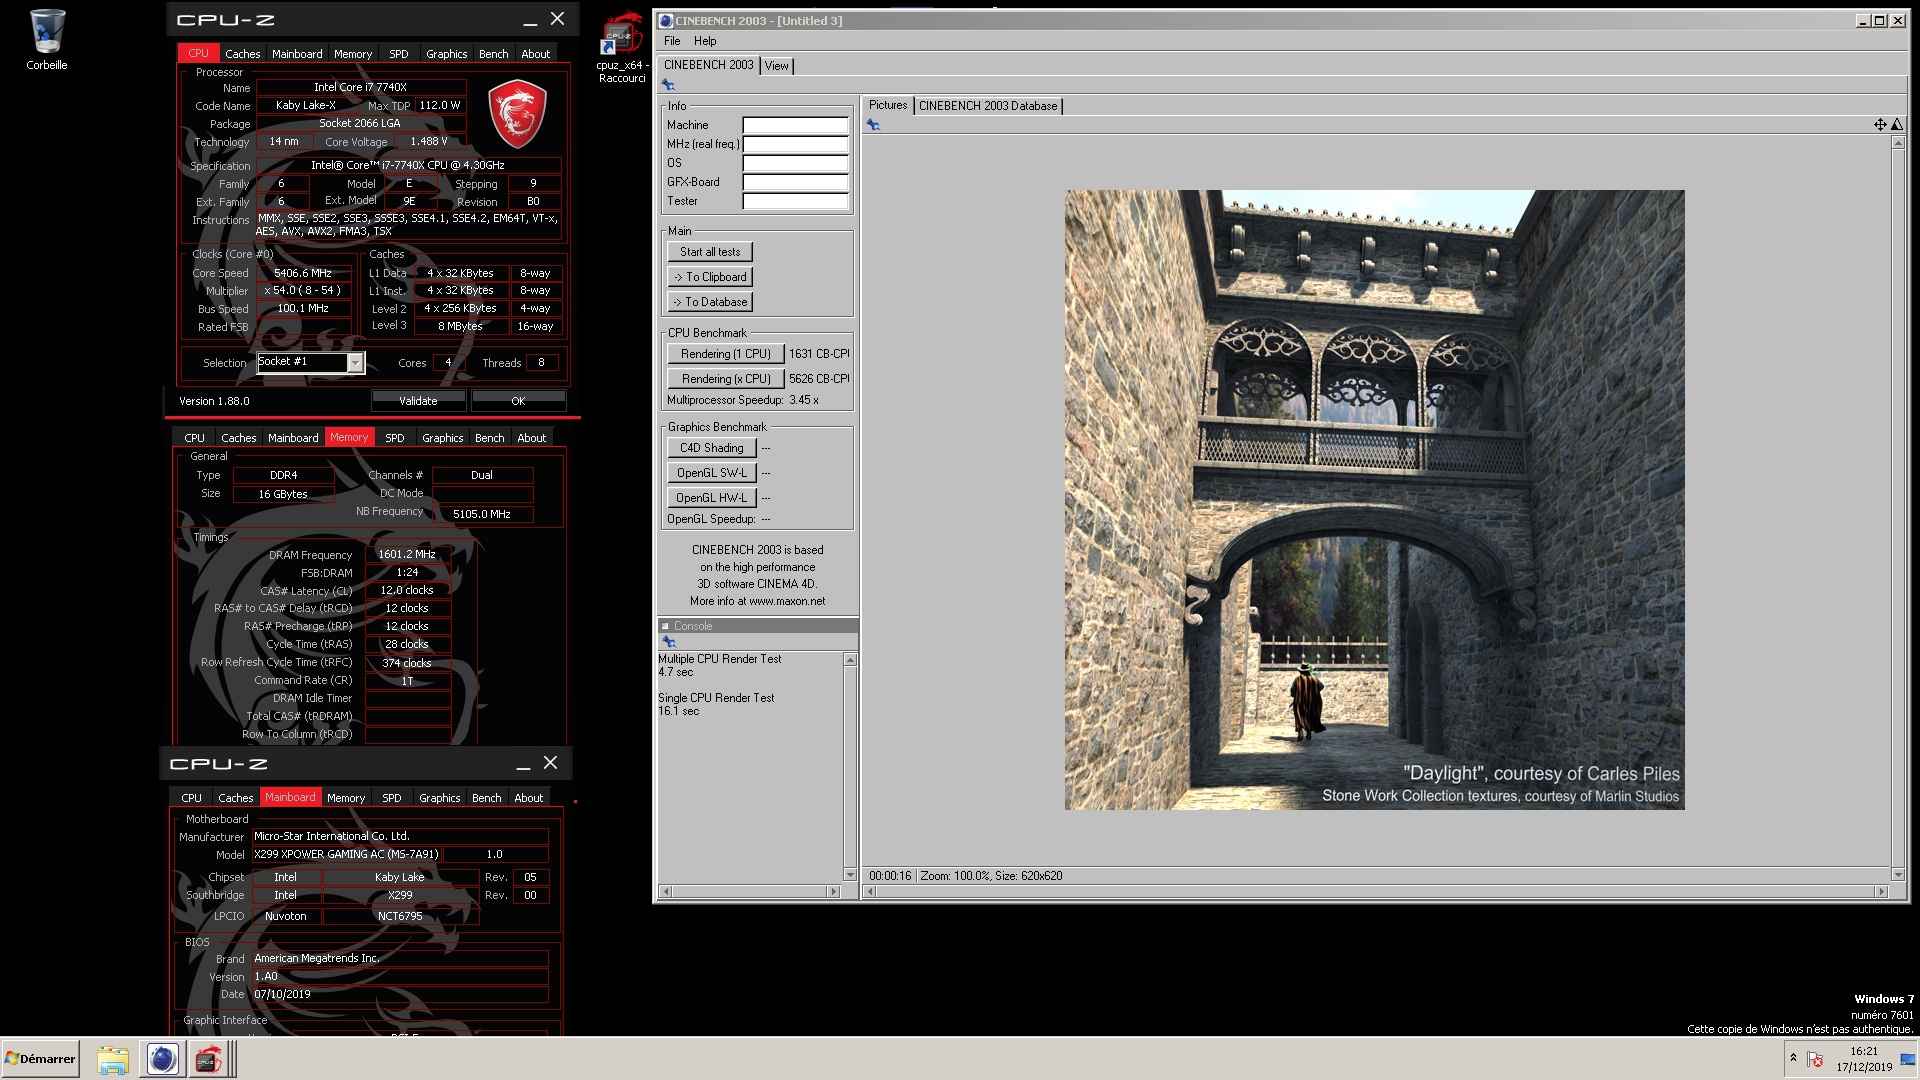Click the CINEBENCH title bar application icon
The height and width of the screenshot is (1080, 1920).
(x=666, y=20)
